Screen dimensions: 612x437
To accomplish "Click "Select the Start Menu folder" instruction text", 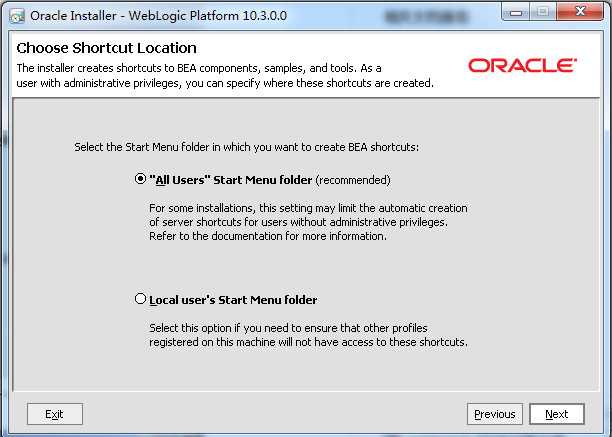I will click(246, 147).
